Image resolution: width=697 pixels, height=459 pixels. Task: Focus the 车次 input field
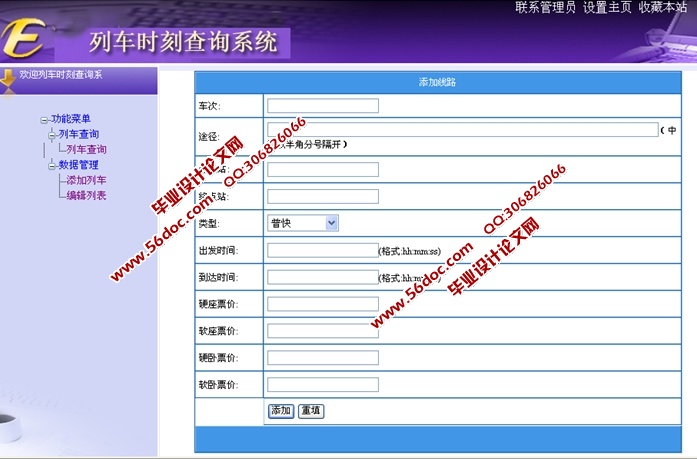(x=323, y=106)
